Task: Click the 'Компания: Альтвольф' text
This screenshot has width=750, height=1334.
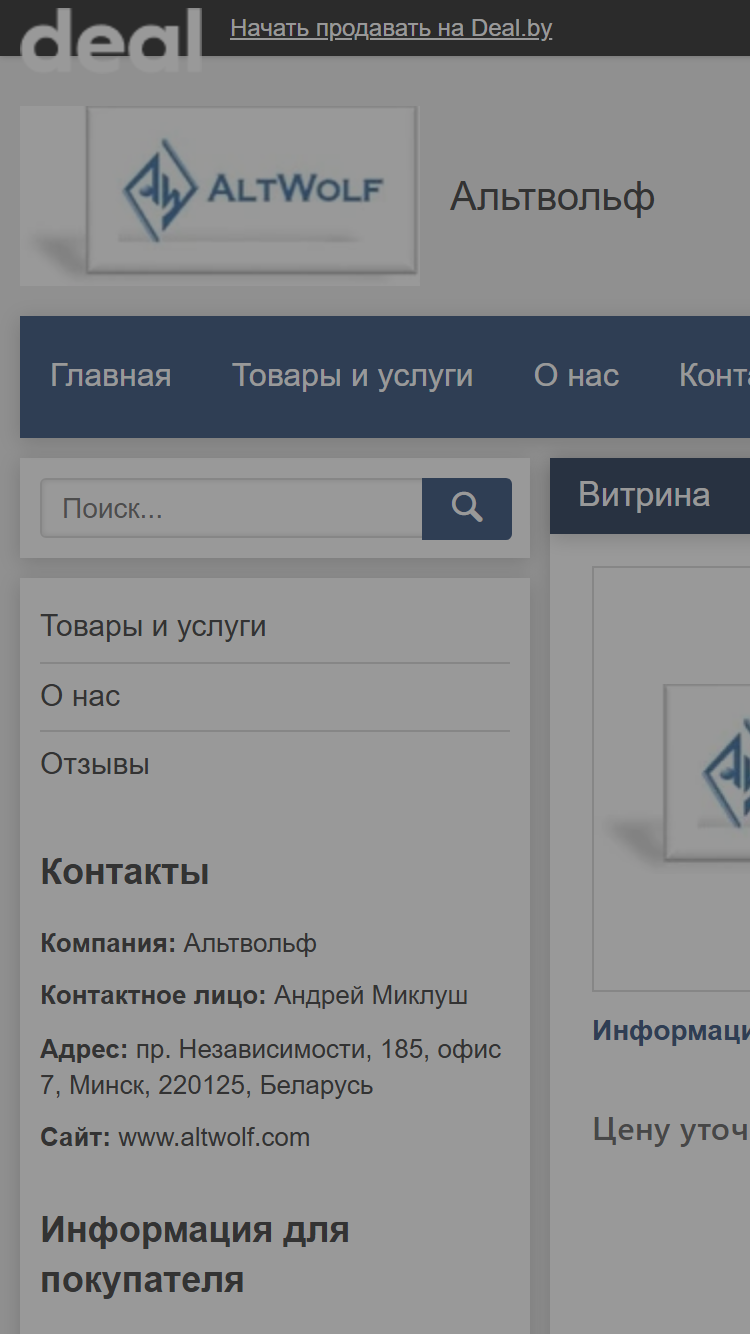Action: [179, 943]
